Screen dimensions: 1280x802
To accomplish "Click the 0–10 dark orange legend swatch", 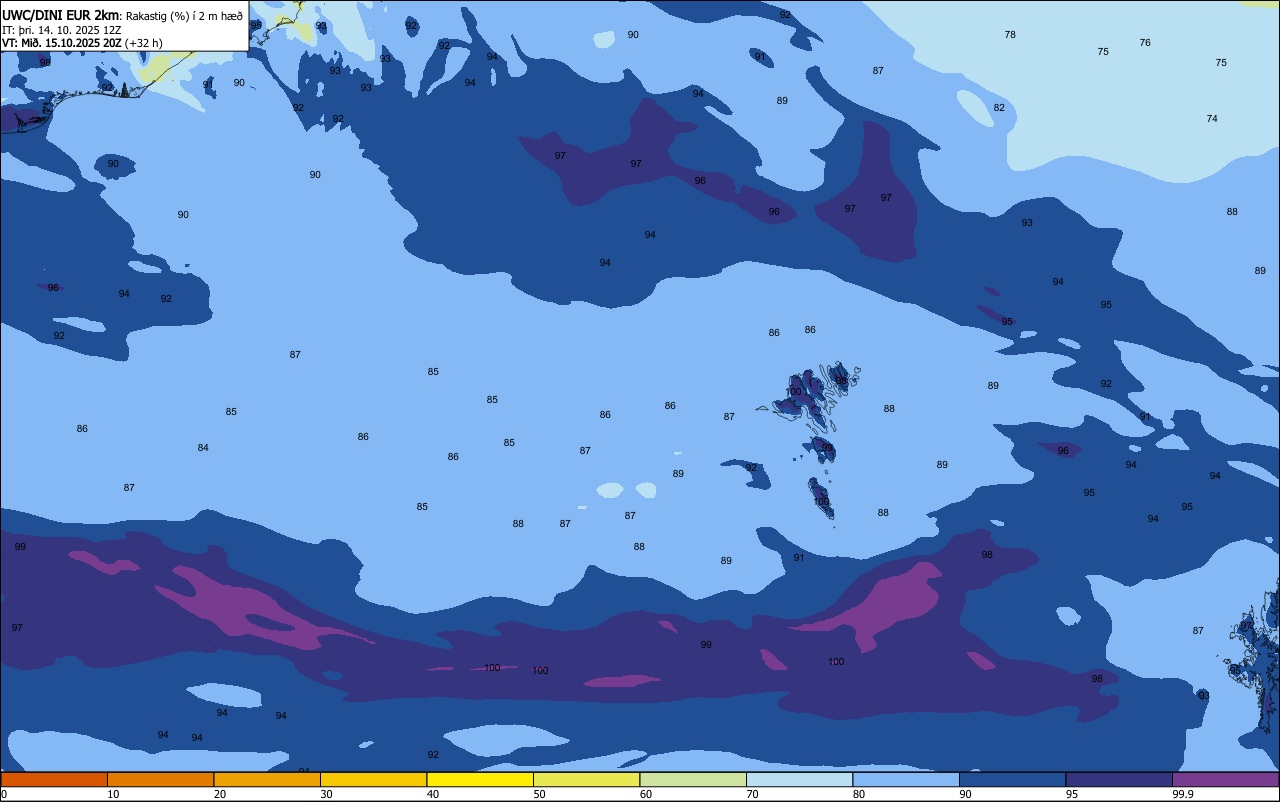I will click(54, 779).
